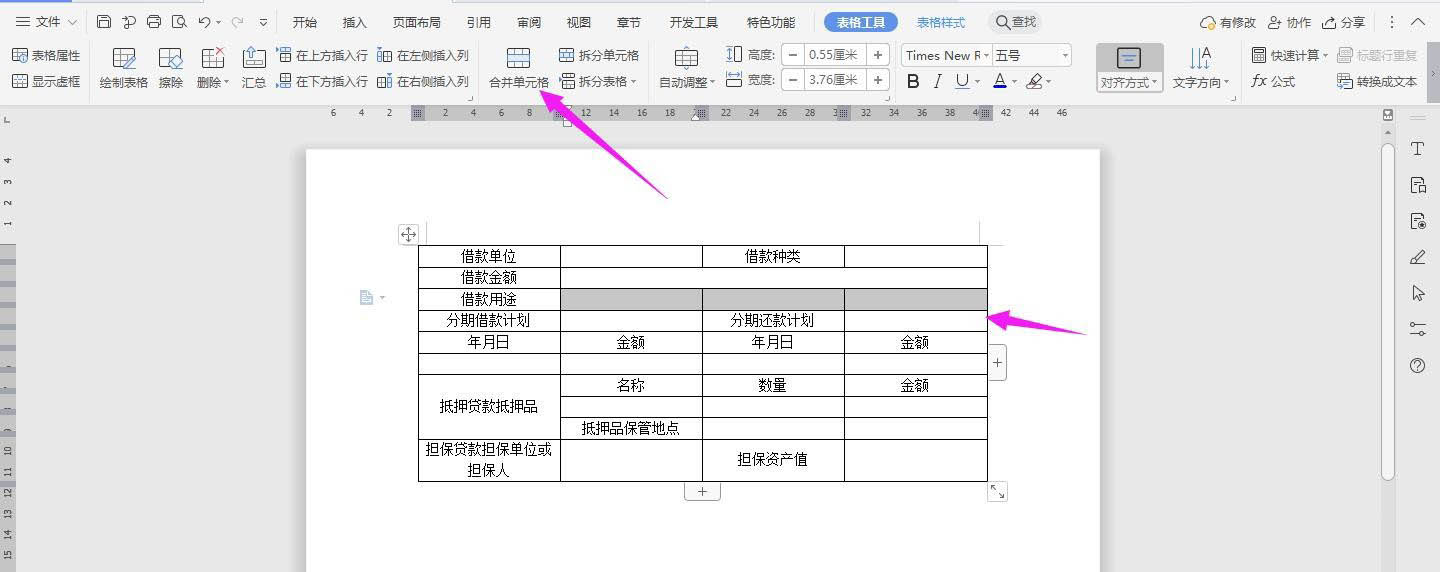Image resolution: width=1440 pixels, height=572 pixels.
Task: Click the table resize handle at corner
Action: (x=997, y=491)
